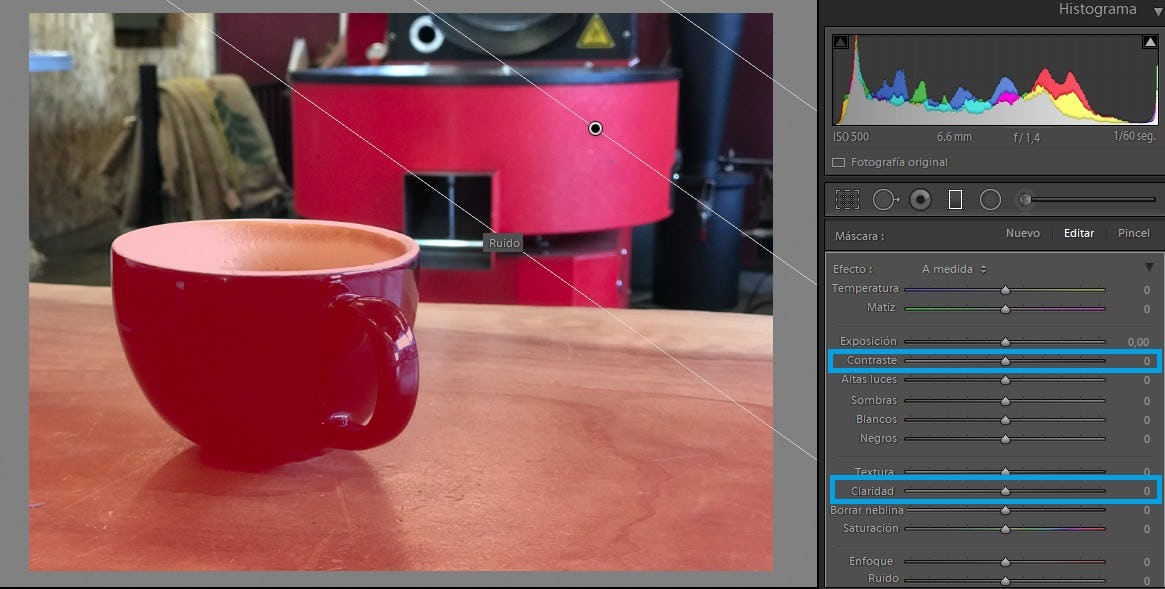Toggle shadow clipping indicator in histogram
1165x589 pixels.
[840, 42]
